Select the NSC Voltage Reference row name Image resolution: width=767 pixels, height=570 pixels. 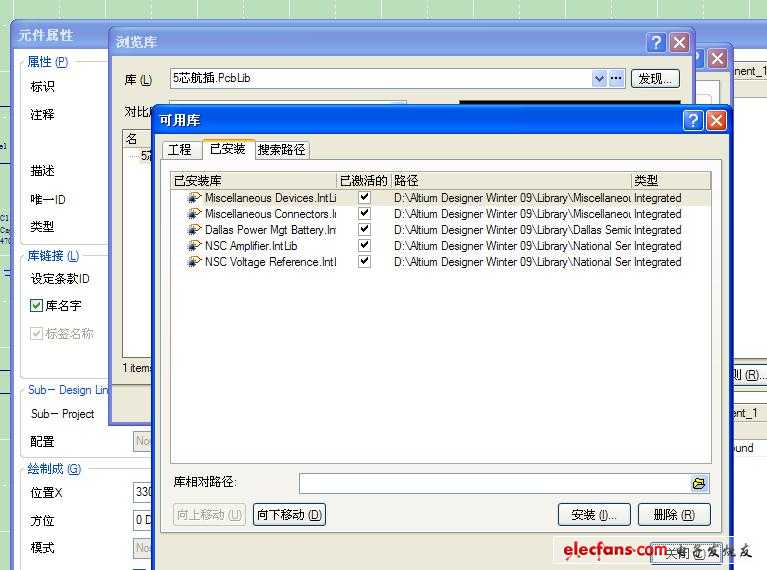click(271, 262)
